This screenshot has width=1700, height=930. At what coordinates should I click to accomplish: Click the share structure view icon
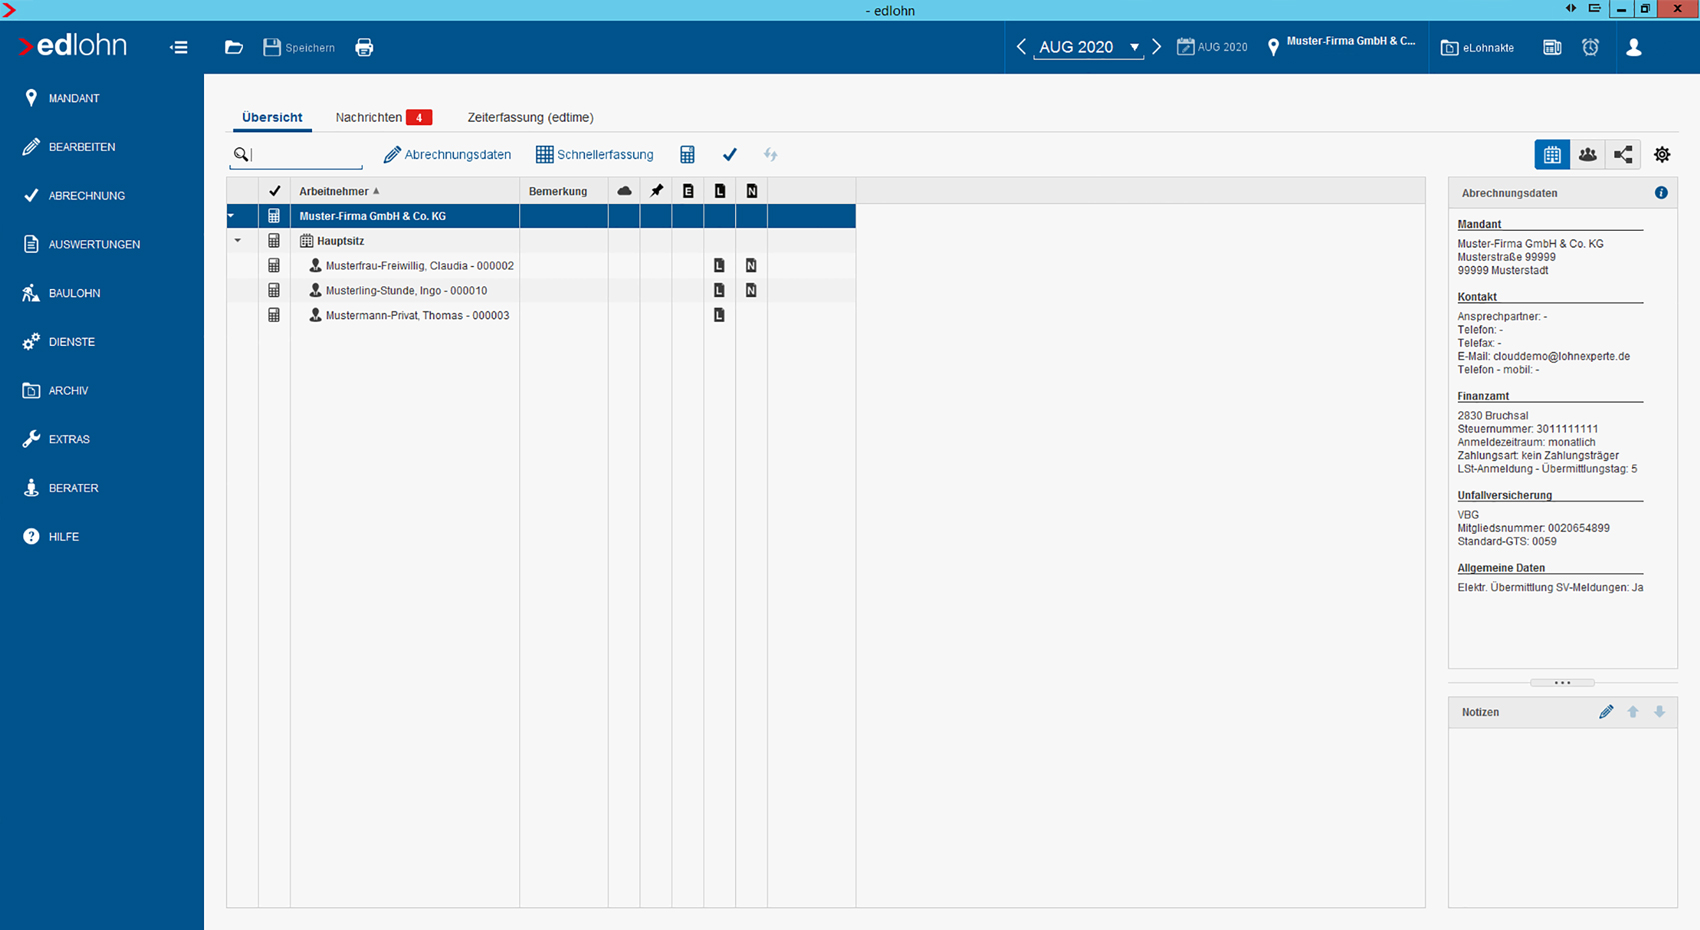[x=1623, y=154]
